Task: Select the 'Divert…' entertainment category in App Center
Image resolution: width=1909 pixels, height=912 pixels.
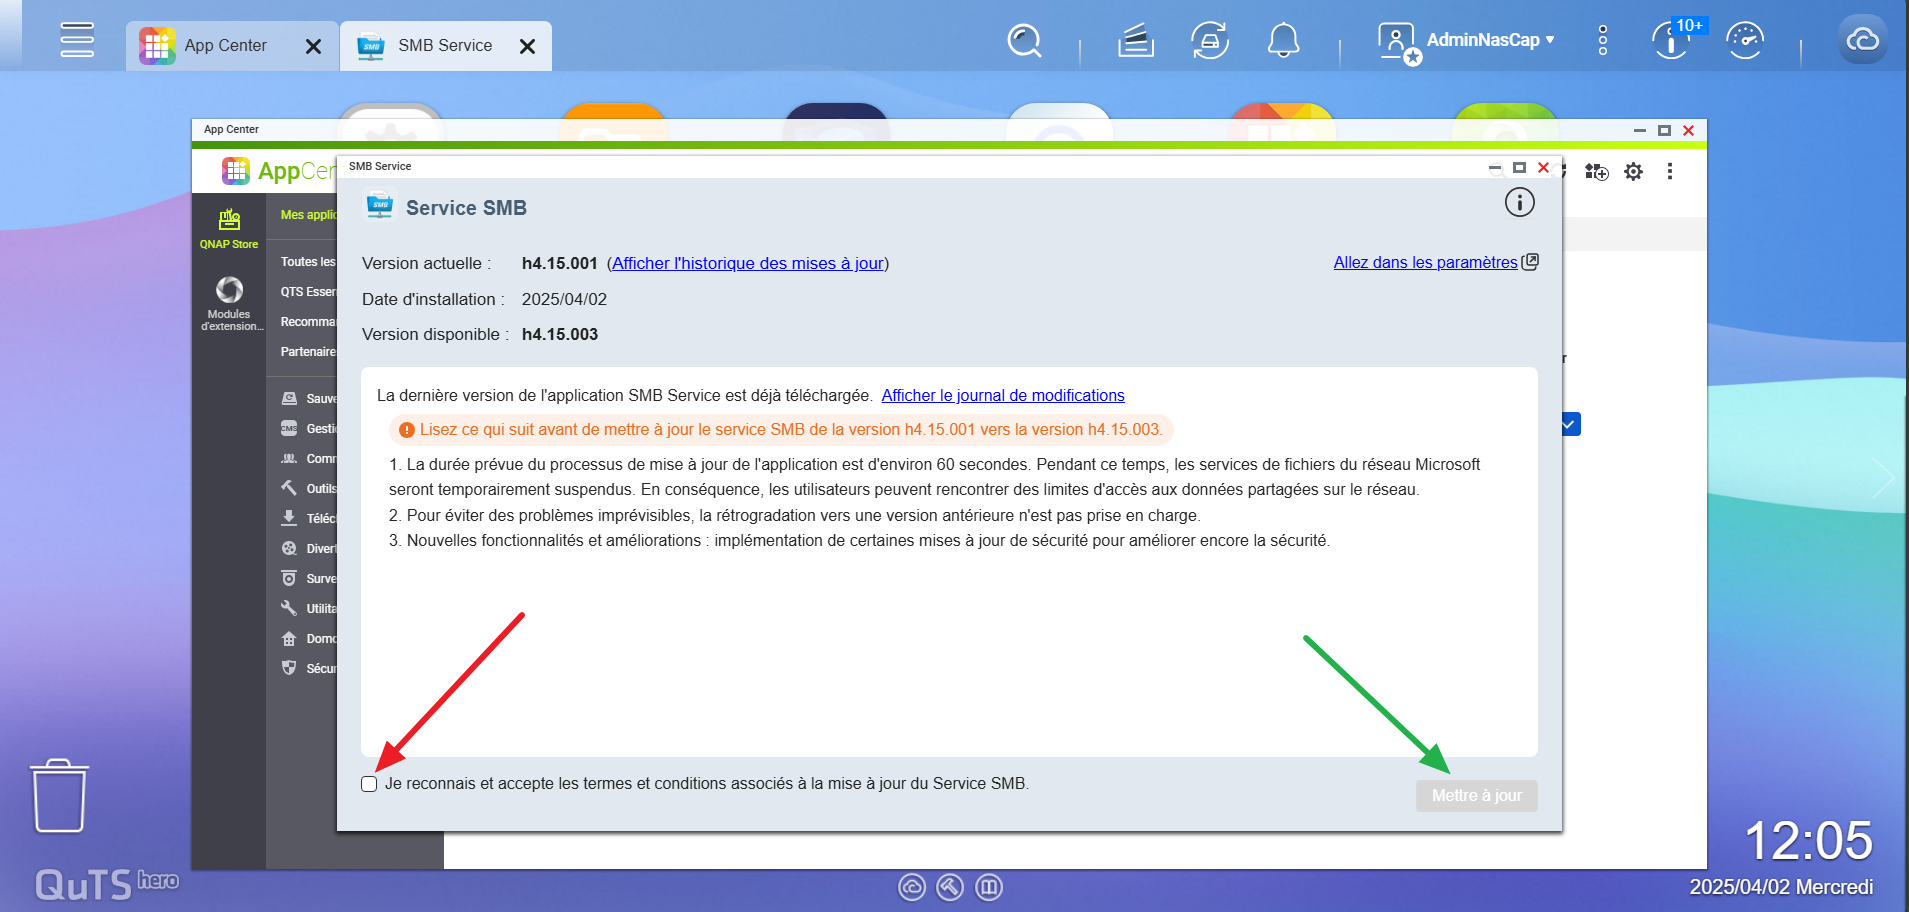Action: 307,549
